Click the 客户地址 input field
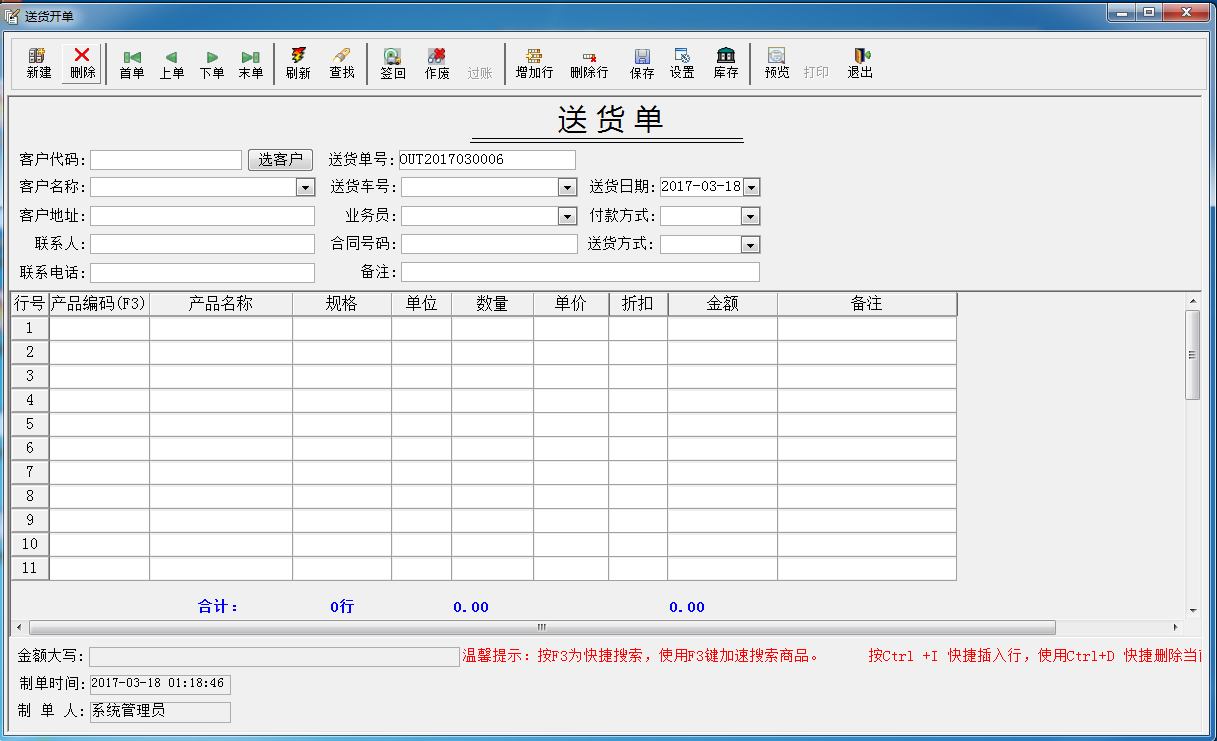The image size is (1217, 741). 202,216
